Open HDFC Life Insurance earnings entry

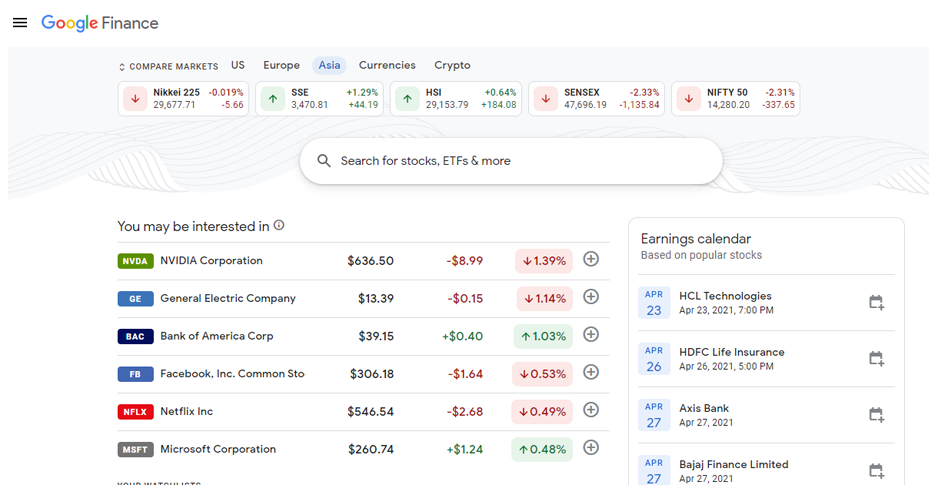pos(766,359)
